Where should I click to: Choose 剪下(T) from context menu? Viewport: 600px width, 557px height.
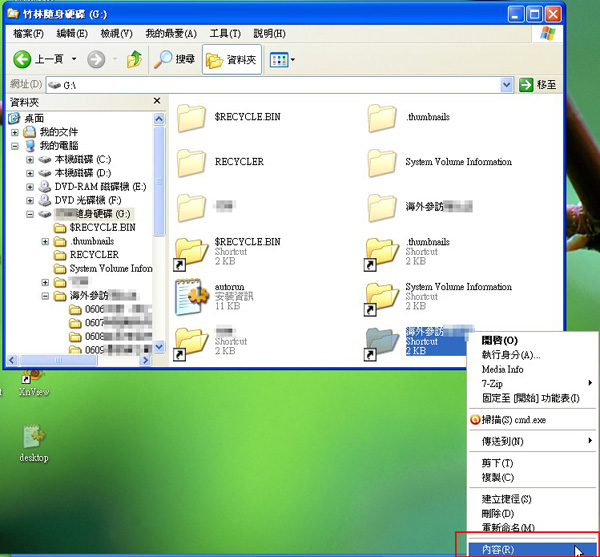(497, 463)
